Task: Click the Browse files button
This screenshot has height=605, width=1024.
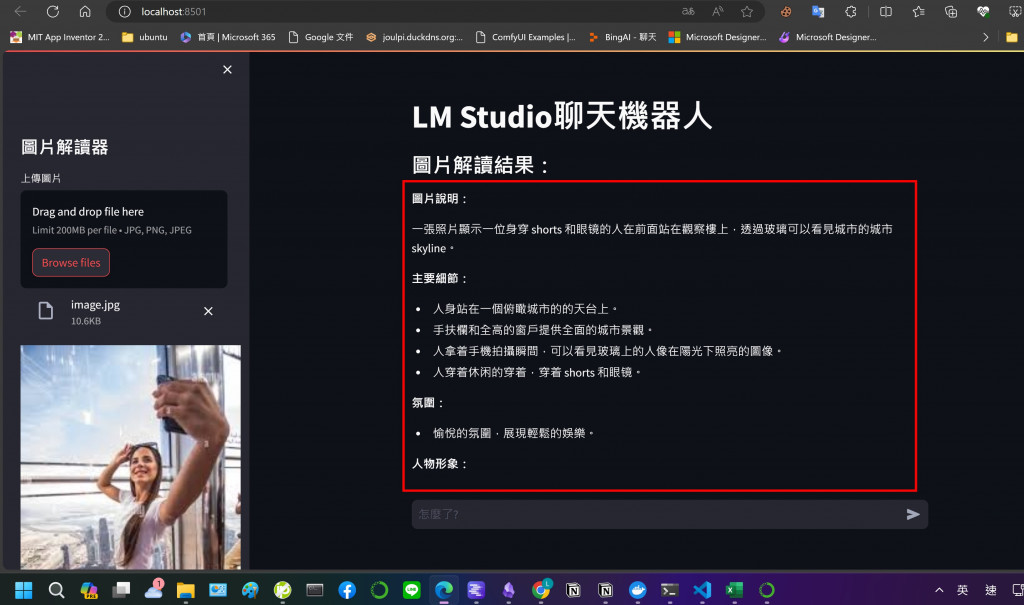Action: point(71,263)
